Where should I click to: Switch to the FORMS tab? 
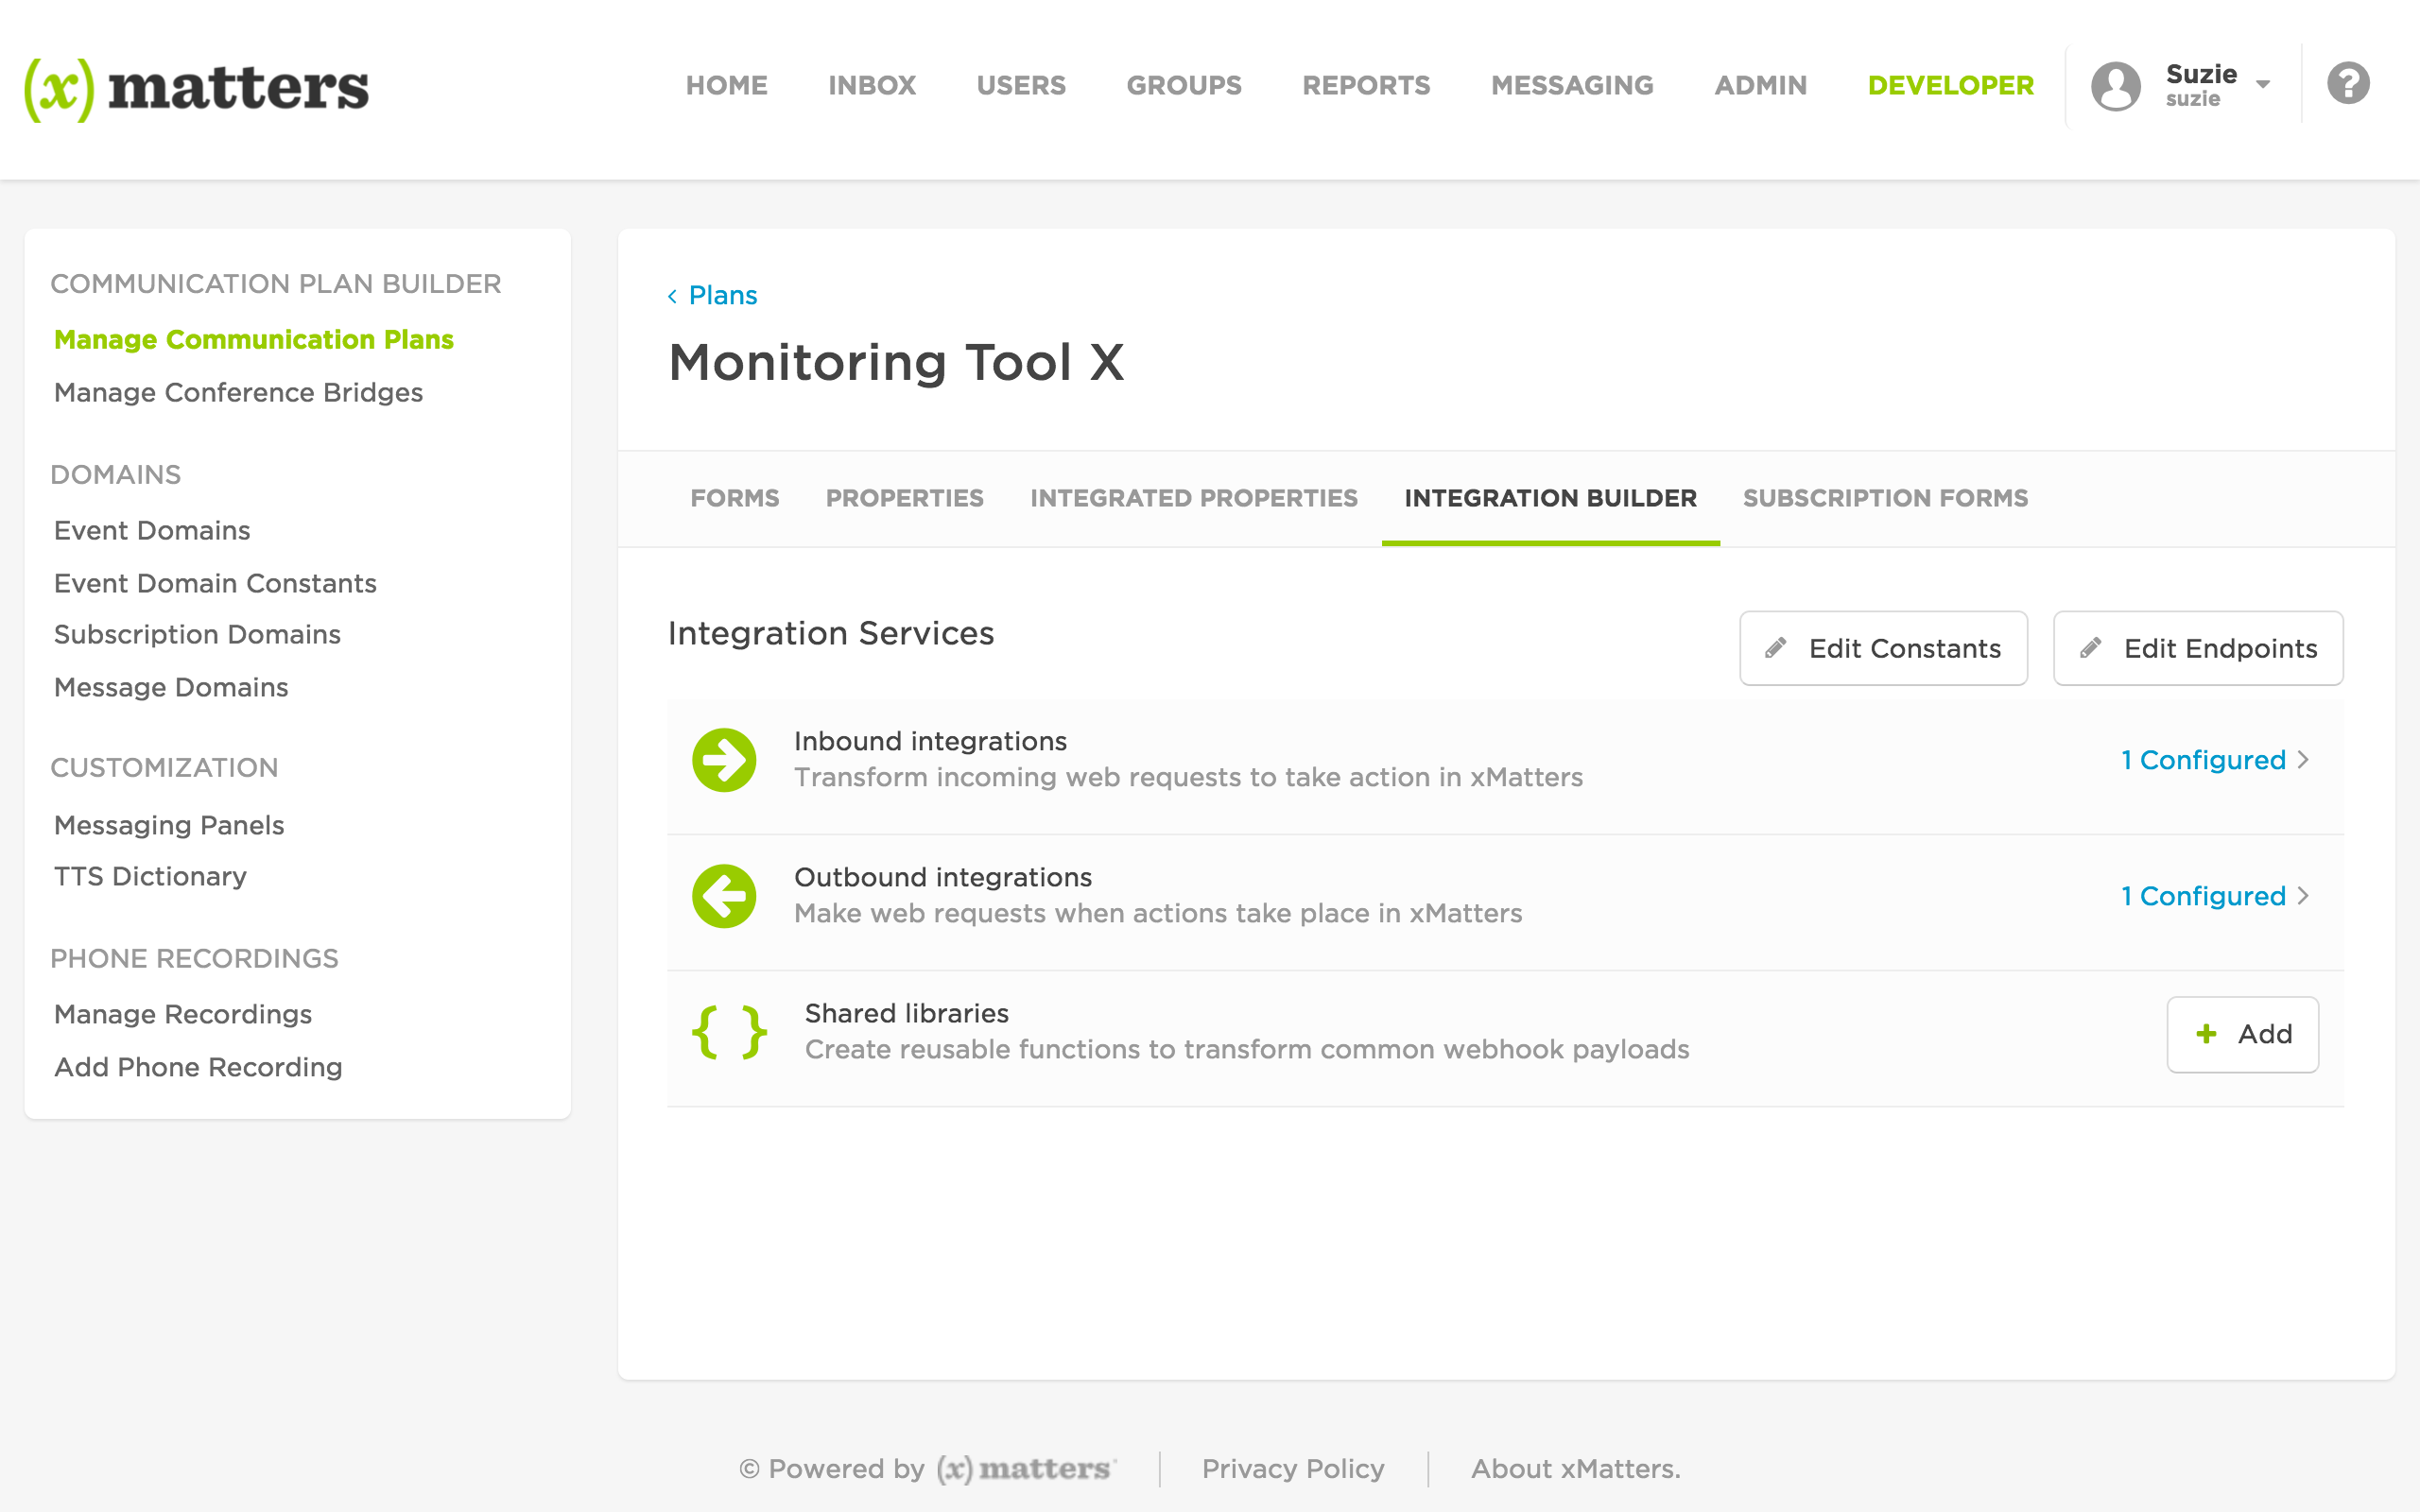(735, 498)
